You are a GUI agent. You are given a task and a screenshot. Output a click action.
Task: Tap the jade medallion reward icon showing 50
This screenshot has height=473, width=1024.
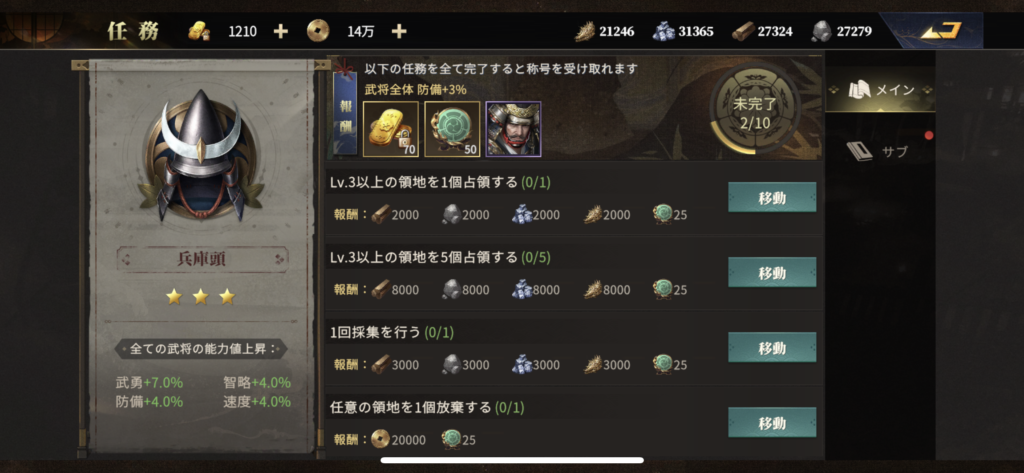click(x=452, y=129)
